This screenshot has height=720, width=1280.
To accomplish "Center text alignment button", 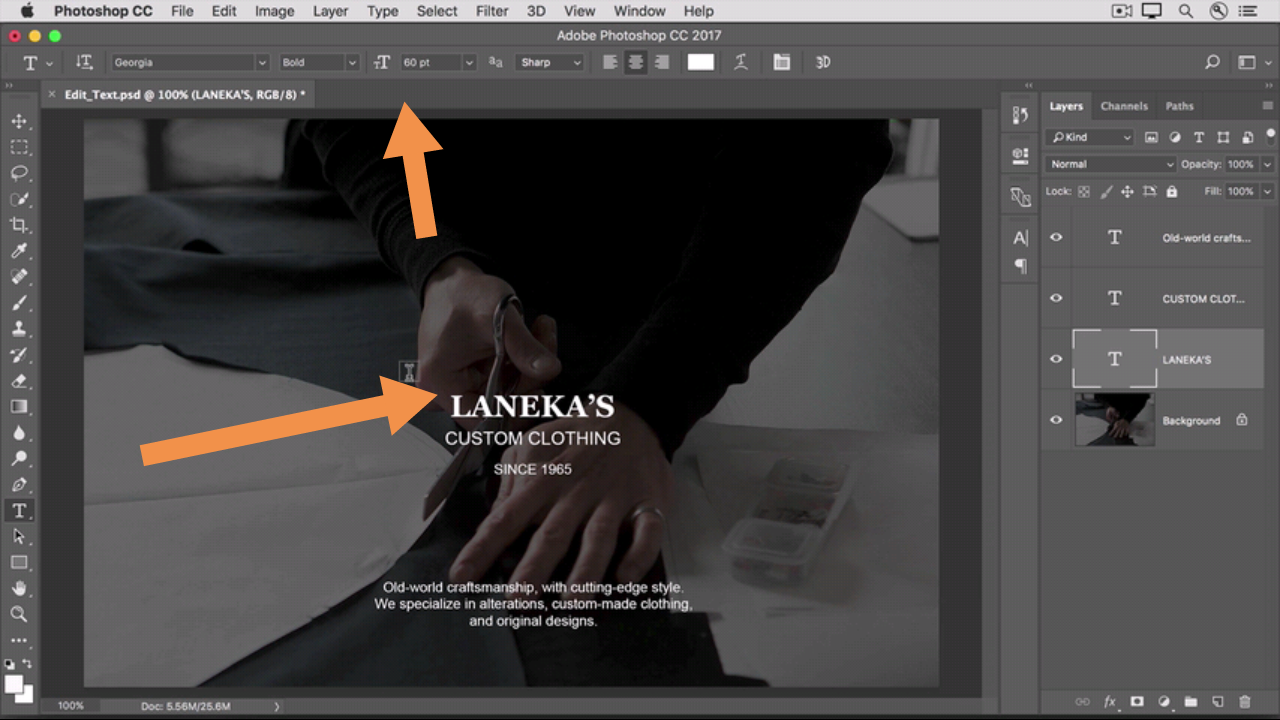I will [635, 62].
